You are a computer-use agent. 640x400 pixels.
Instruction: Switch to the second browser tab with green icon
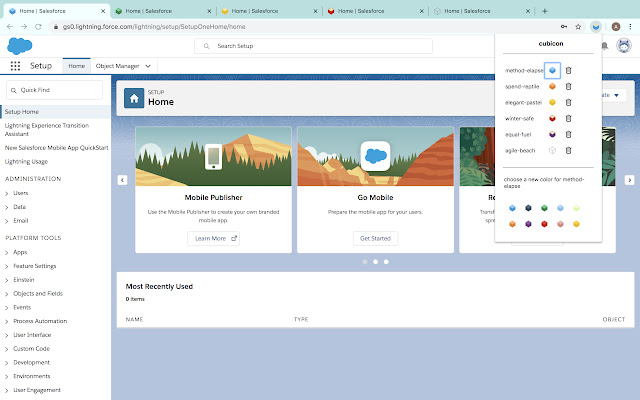pos(163,11)
